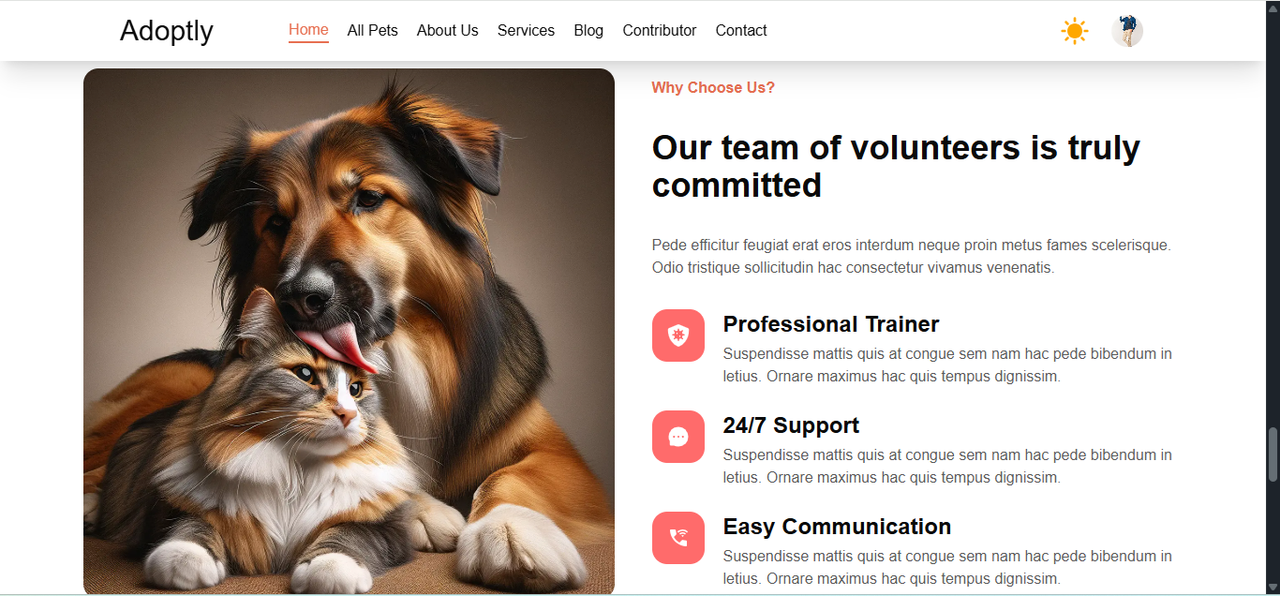The height and width of the screenshot is (596, 1280).
Task: Select the 24/7 Support heading
Action: tap(791, 425)
